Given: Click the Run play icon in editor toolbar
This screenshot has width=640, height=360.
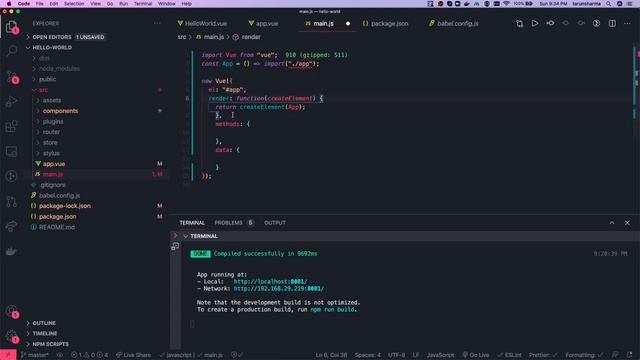Looking at the screenshot, I should pos(535,24).
